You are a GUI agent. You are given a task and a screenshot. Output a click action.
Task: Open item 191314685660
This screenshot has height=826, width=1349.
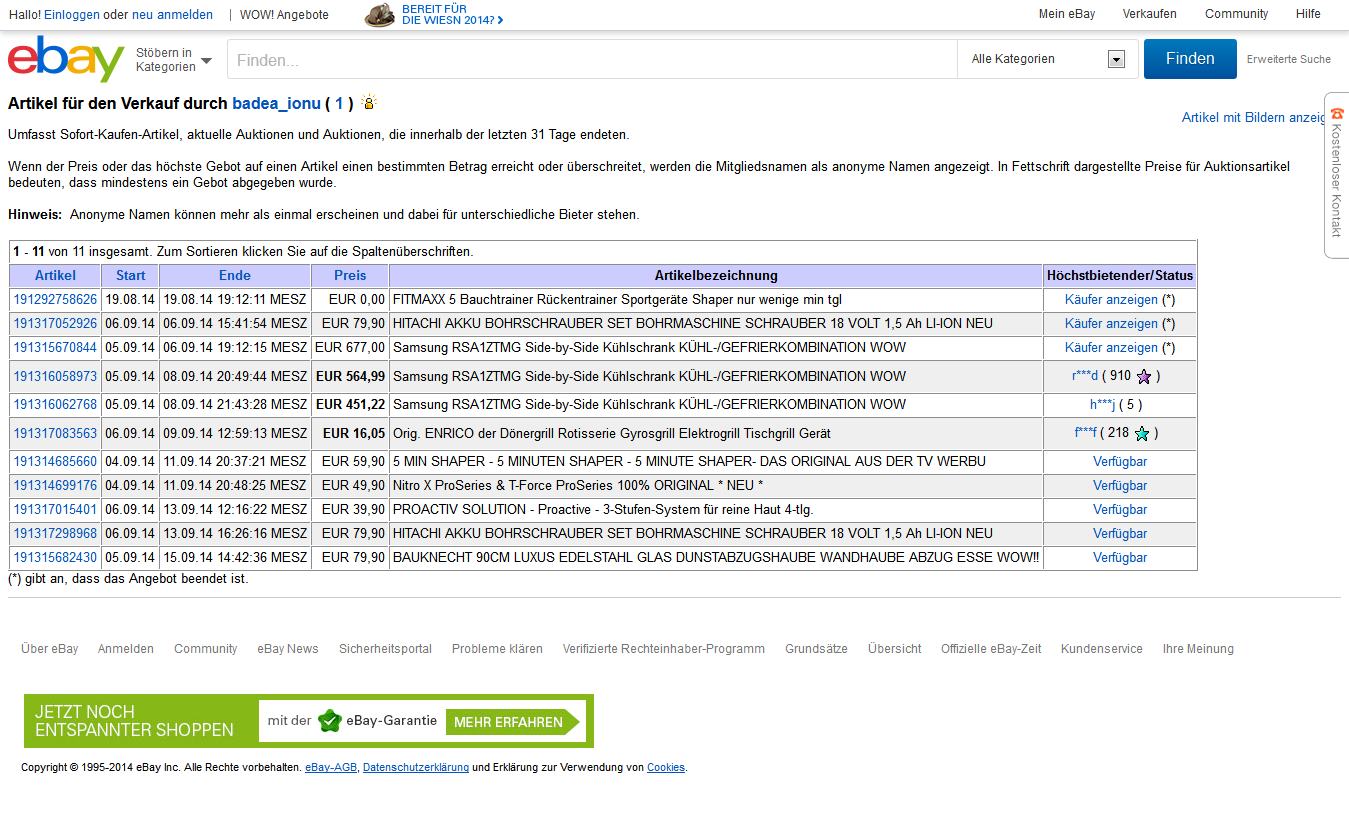[55, 462]
